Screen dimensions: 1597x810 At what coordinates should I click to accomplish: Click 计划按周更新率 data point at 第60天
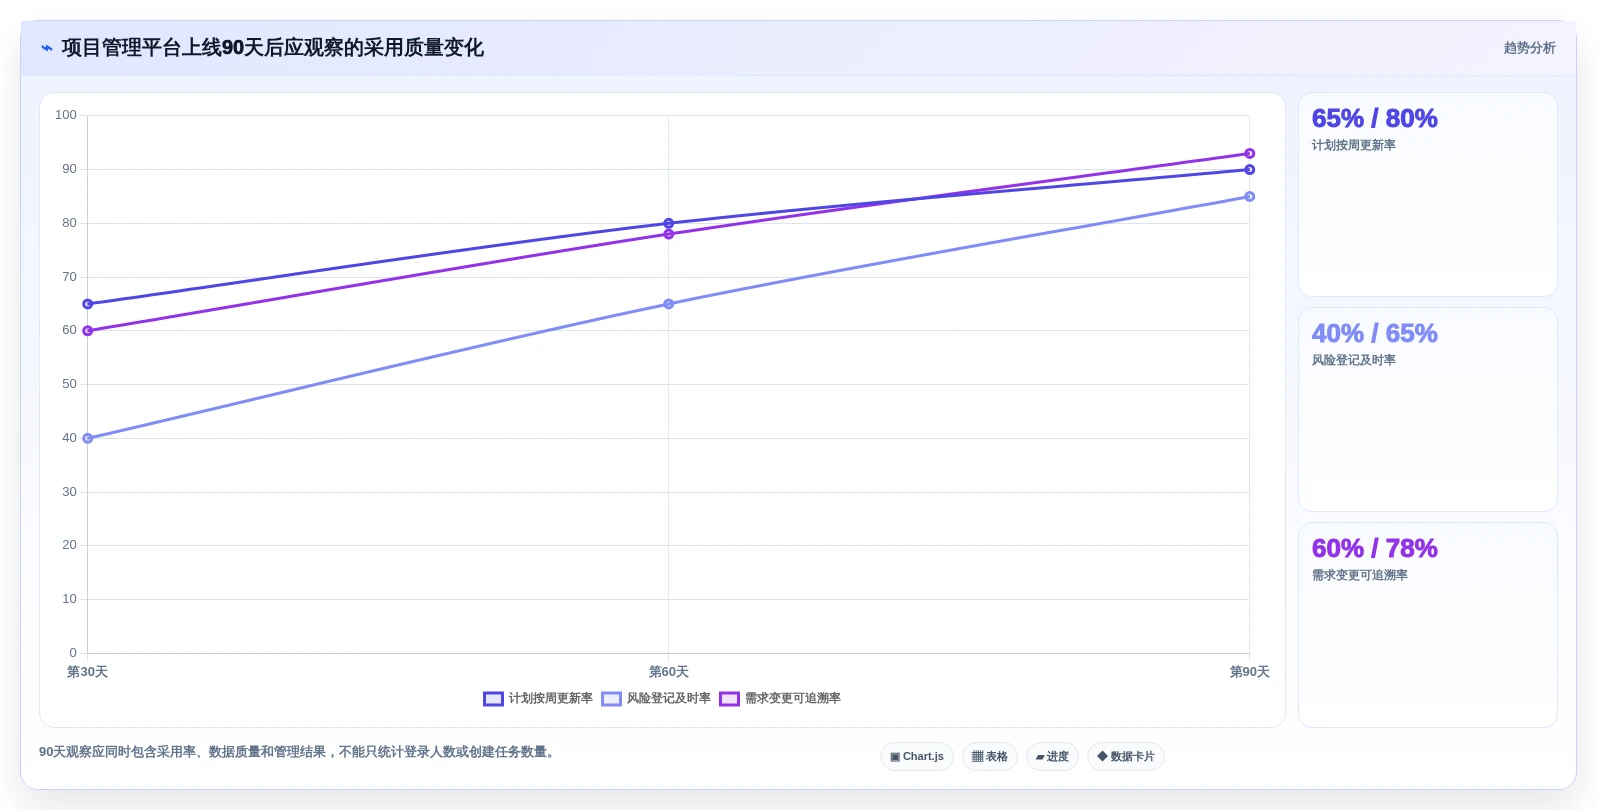(669, 223)
